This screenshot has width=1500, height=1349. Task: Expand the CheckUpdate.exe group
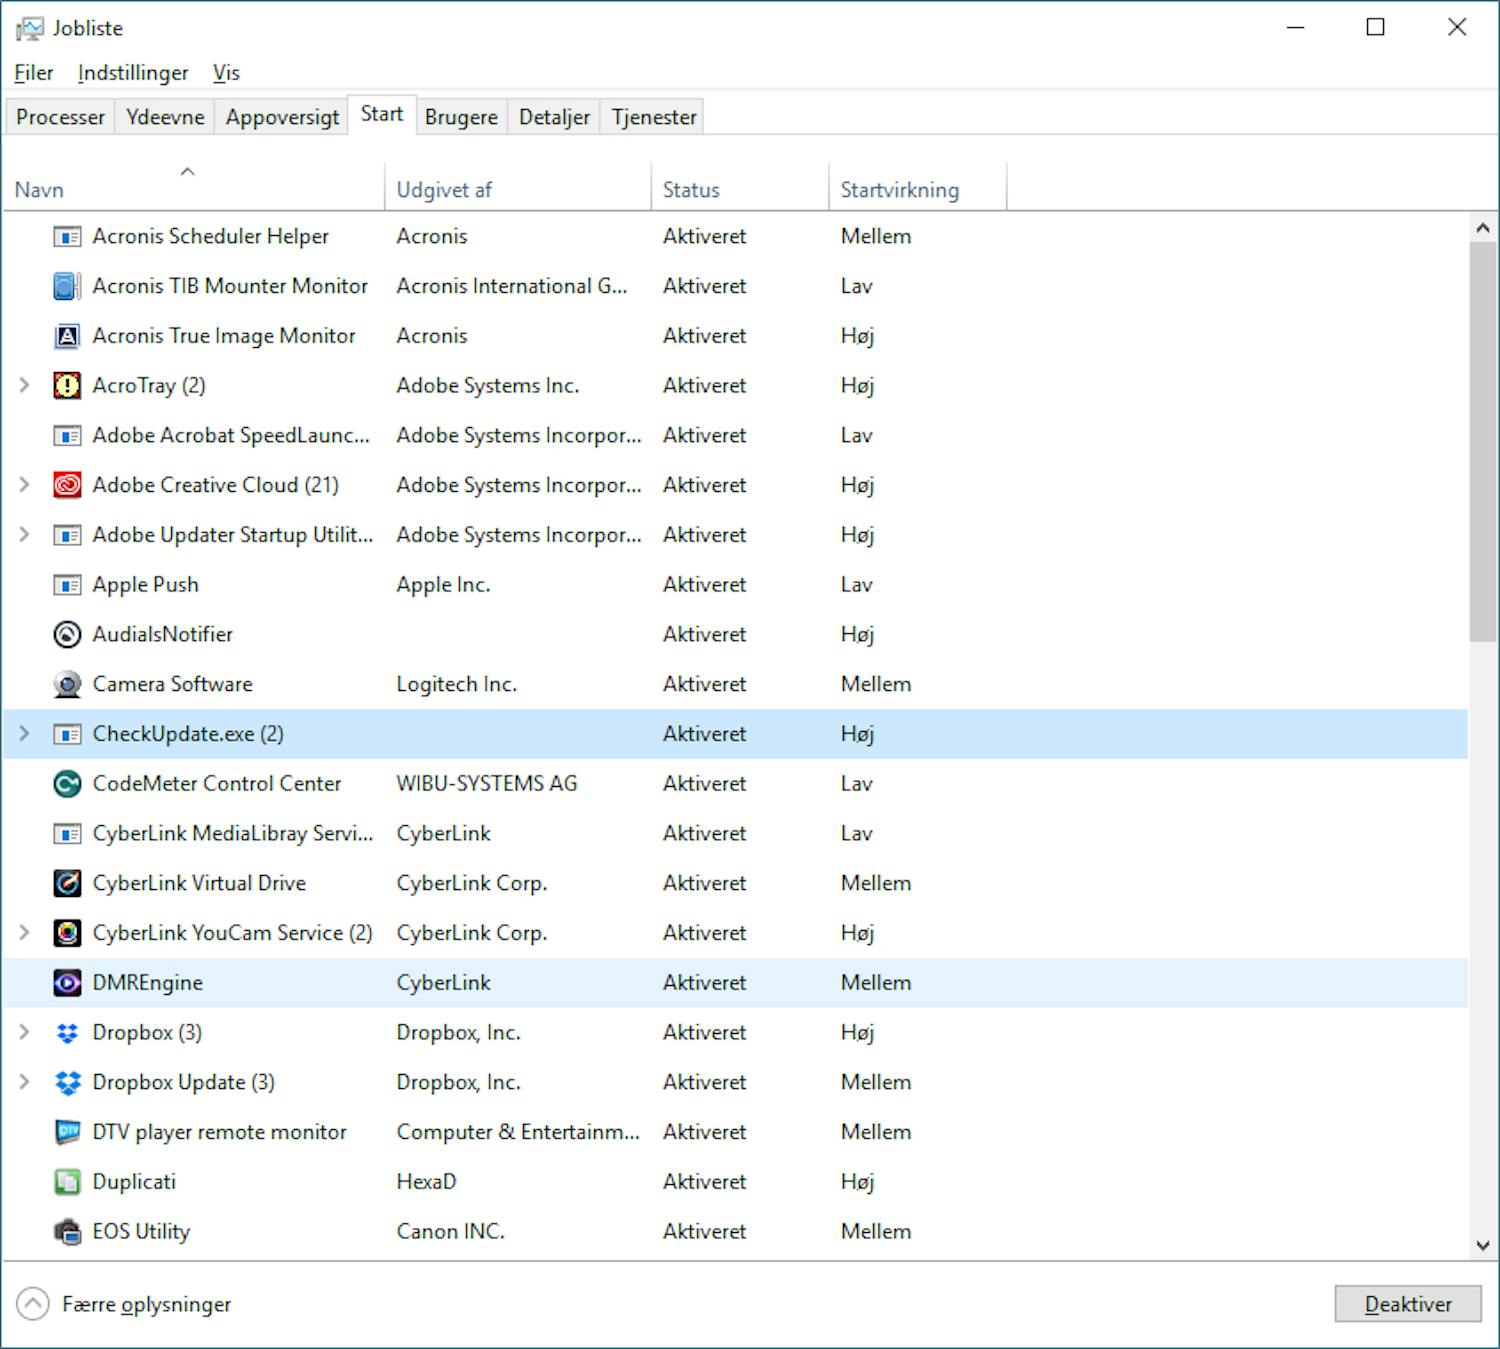pos(24,733)
